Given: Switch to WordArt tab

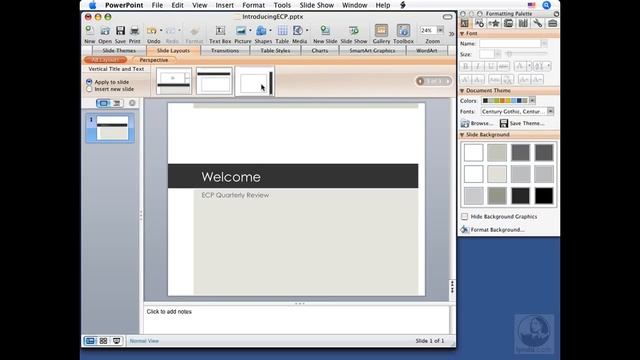Looking at the screenshot, I should click(427, 51).
